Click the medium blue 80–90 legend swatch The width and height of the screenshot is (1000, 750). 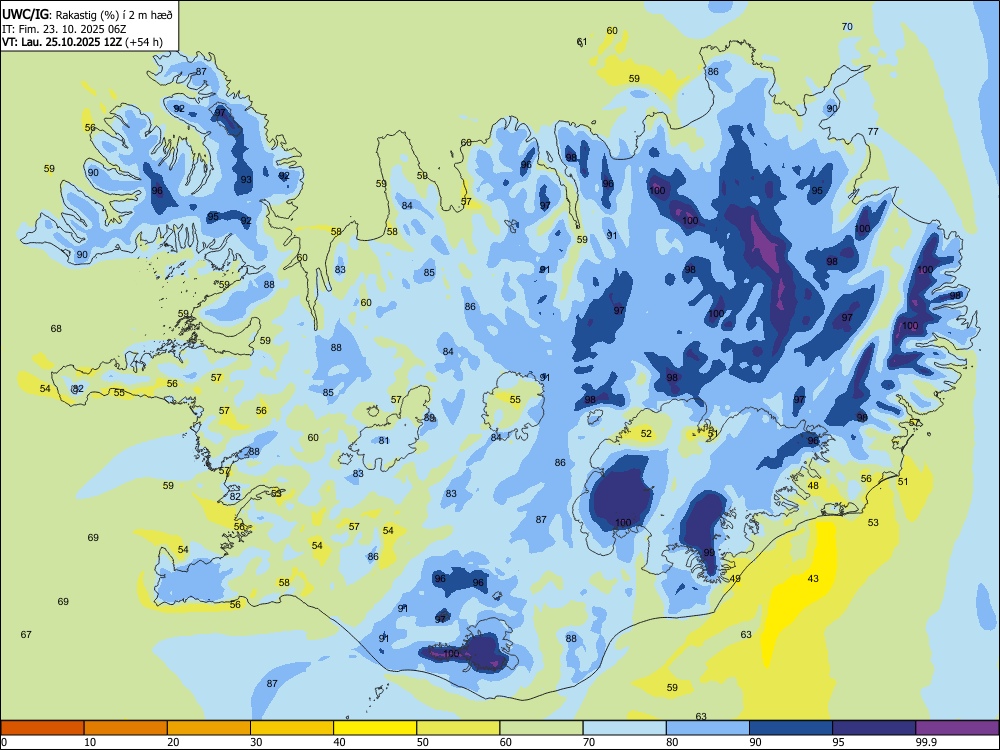pos(707,728)
